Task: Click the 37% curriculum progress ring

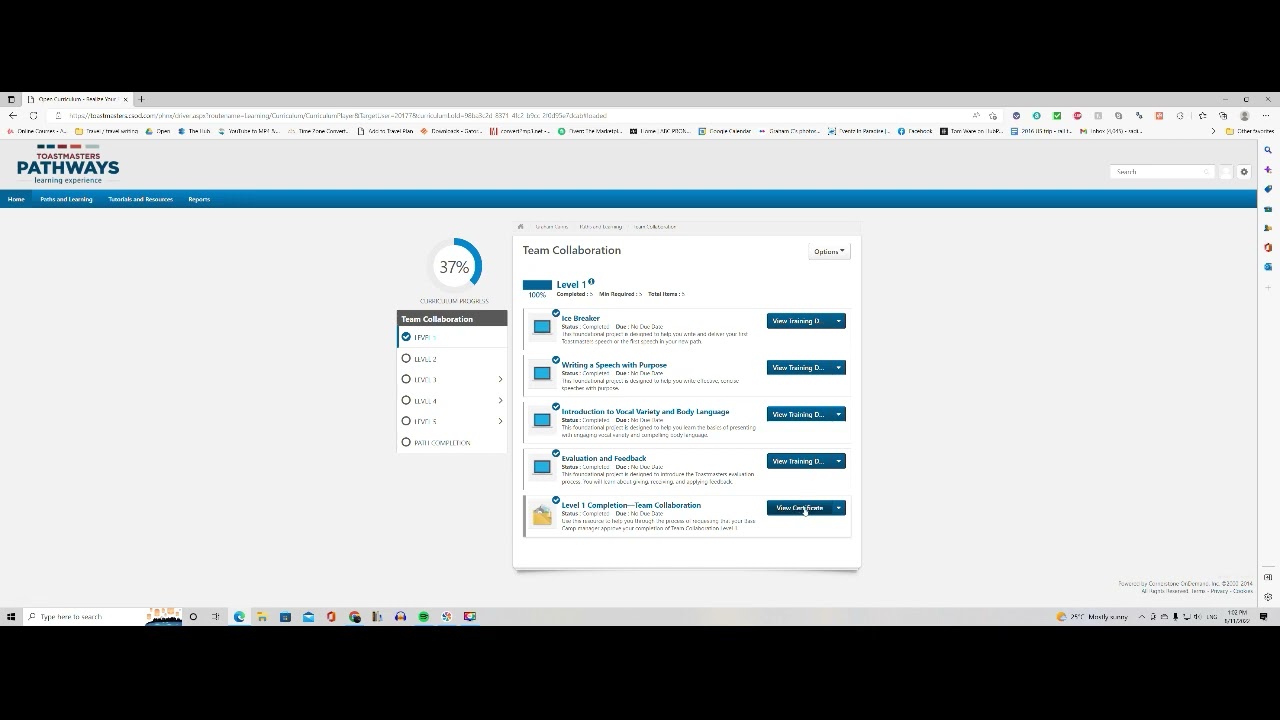Action: click(454, 267)
